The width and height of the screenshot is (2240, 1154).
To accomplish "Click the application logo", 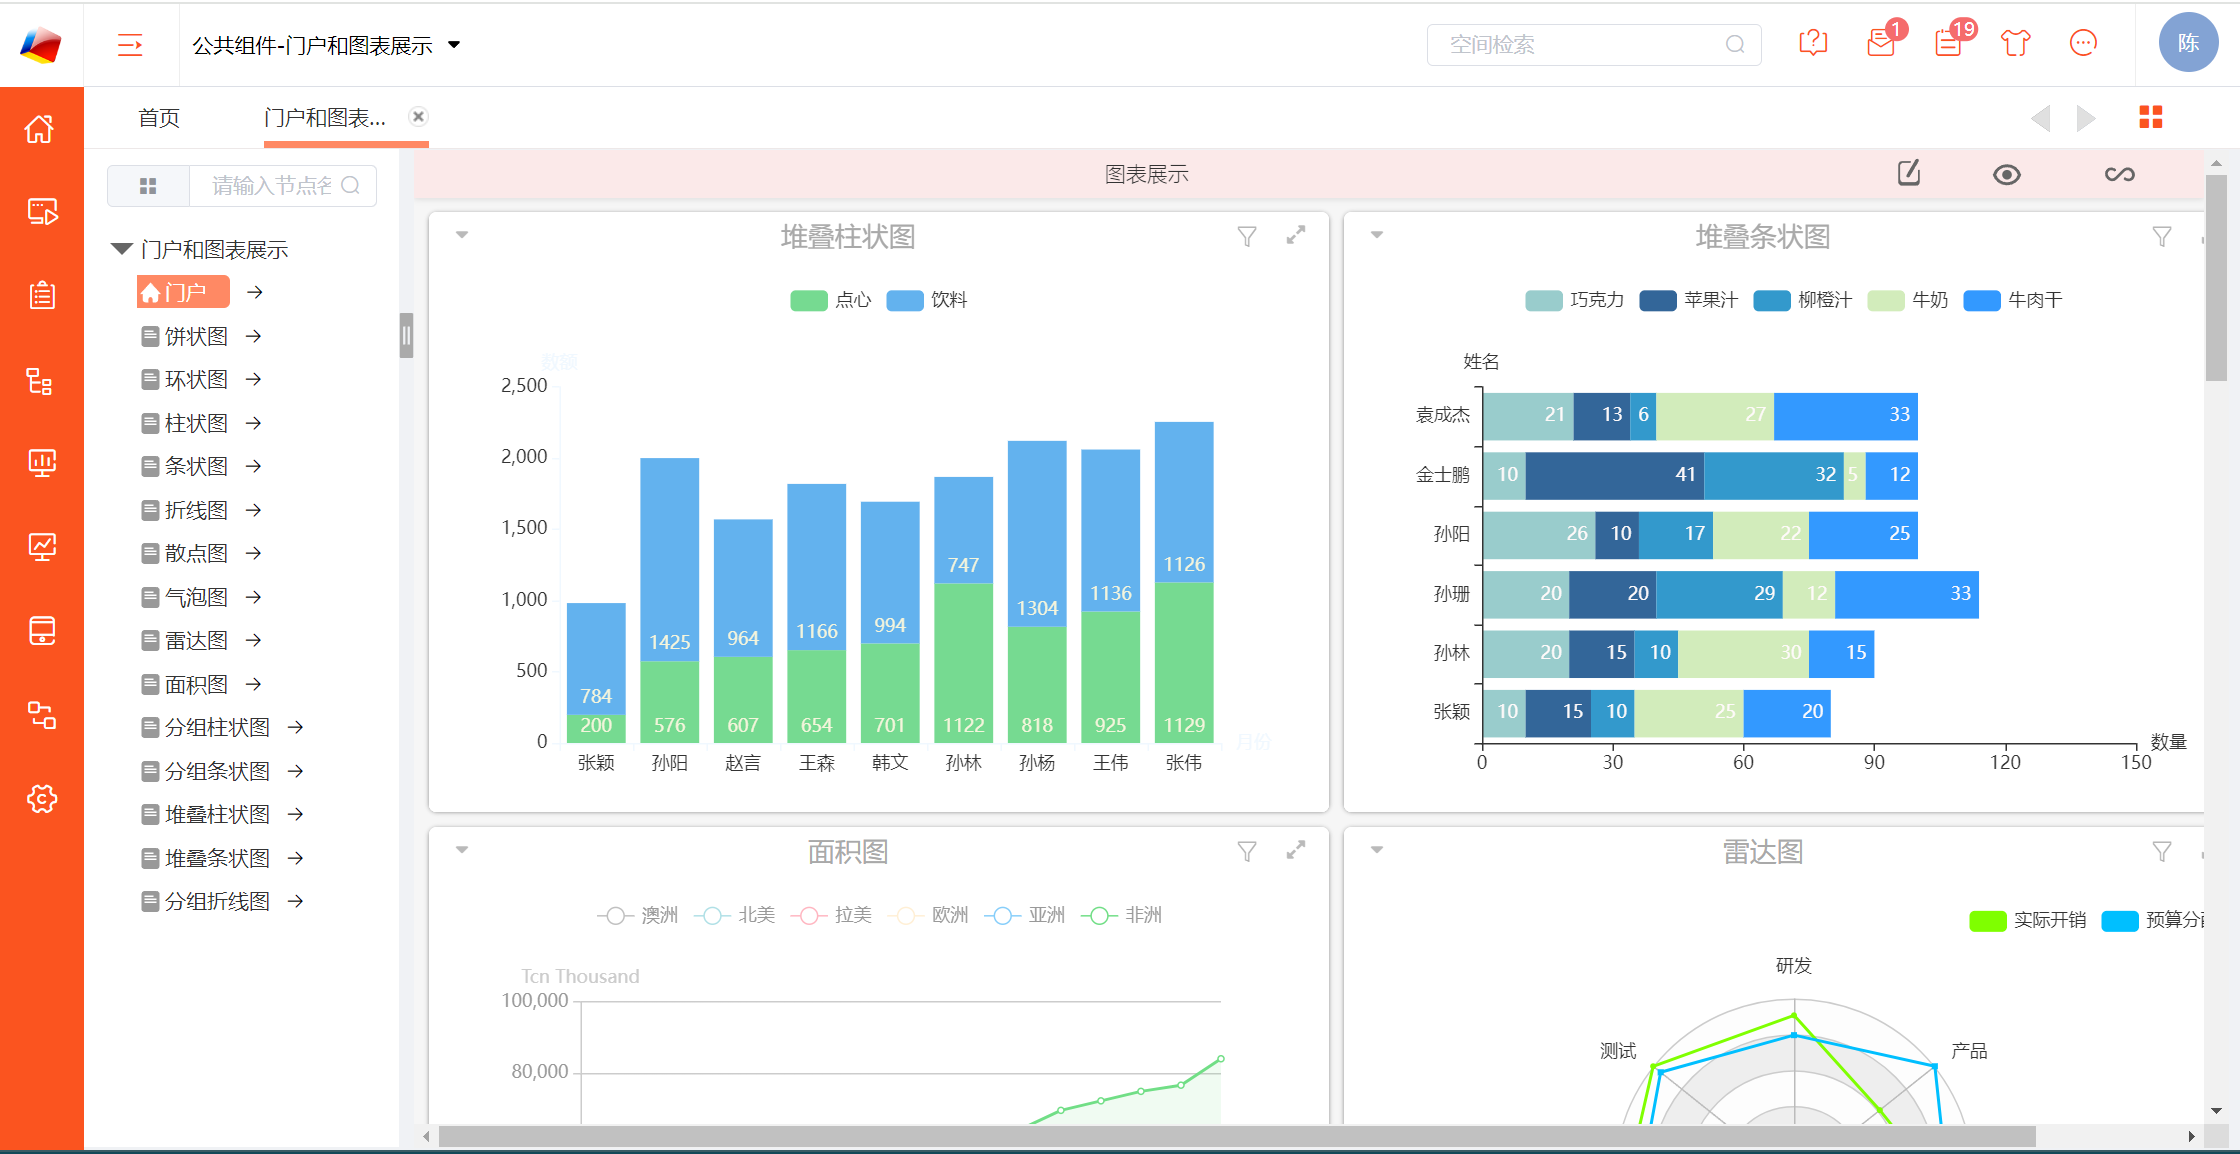I will pos(41,45).
